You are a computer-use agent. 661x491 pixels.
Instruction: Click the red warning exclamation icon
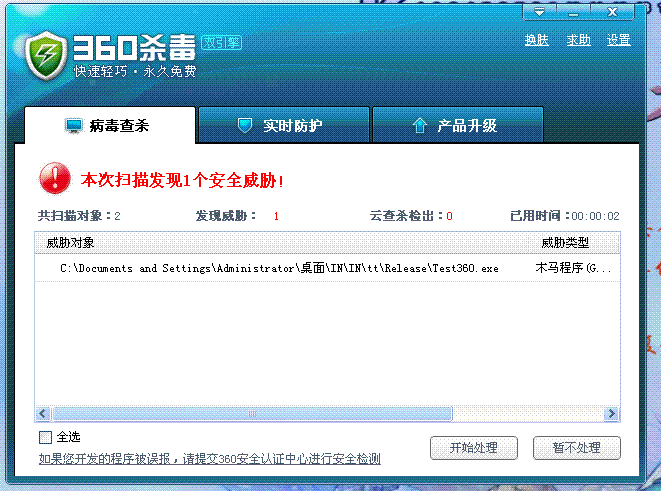[x=55, y=178]
